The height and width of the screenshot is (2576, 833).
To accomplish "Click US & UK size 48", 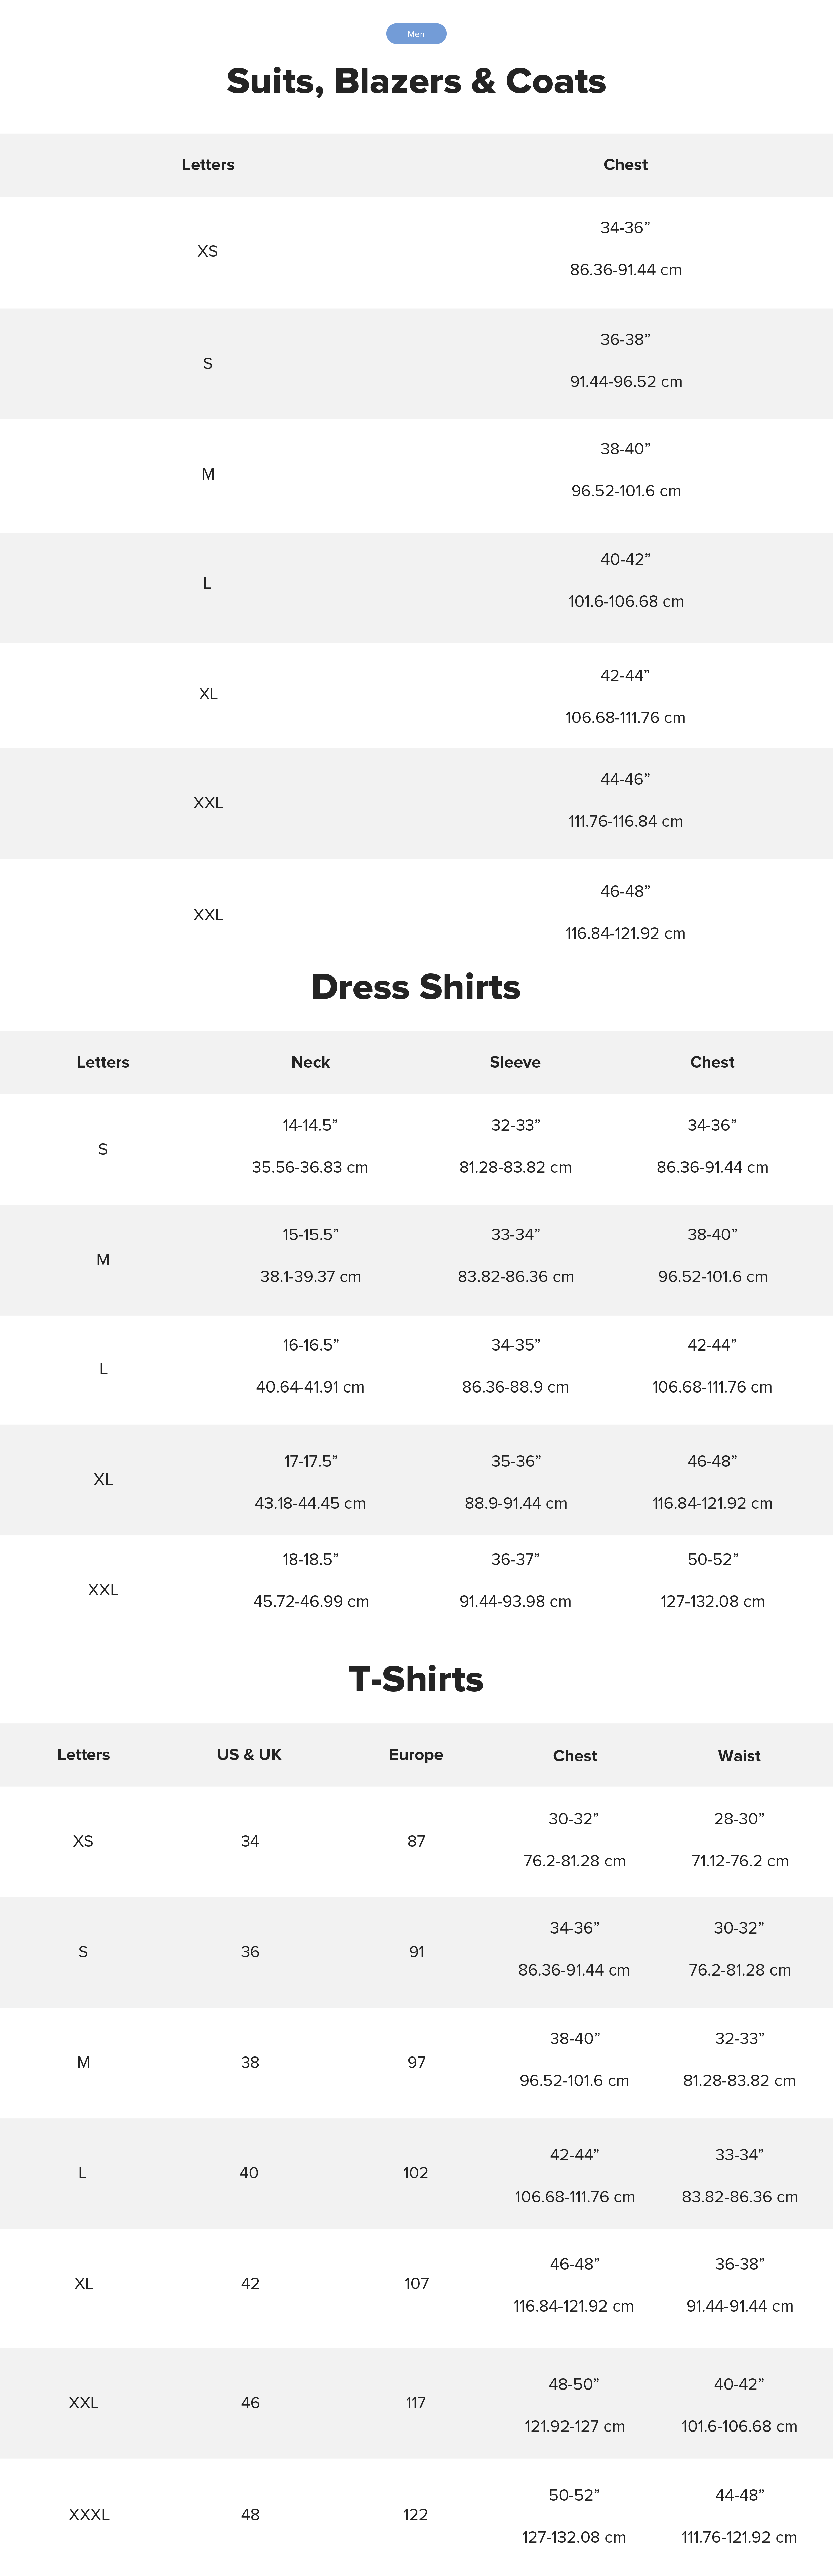I will 250,2514.
